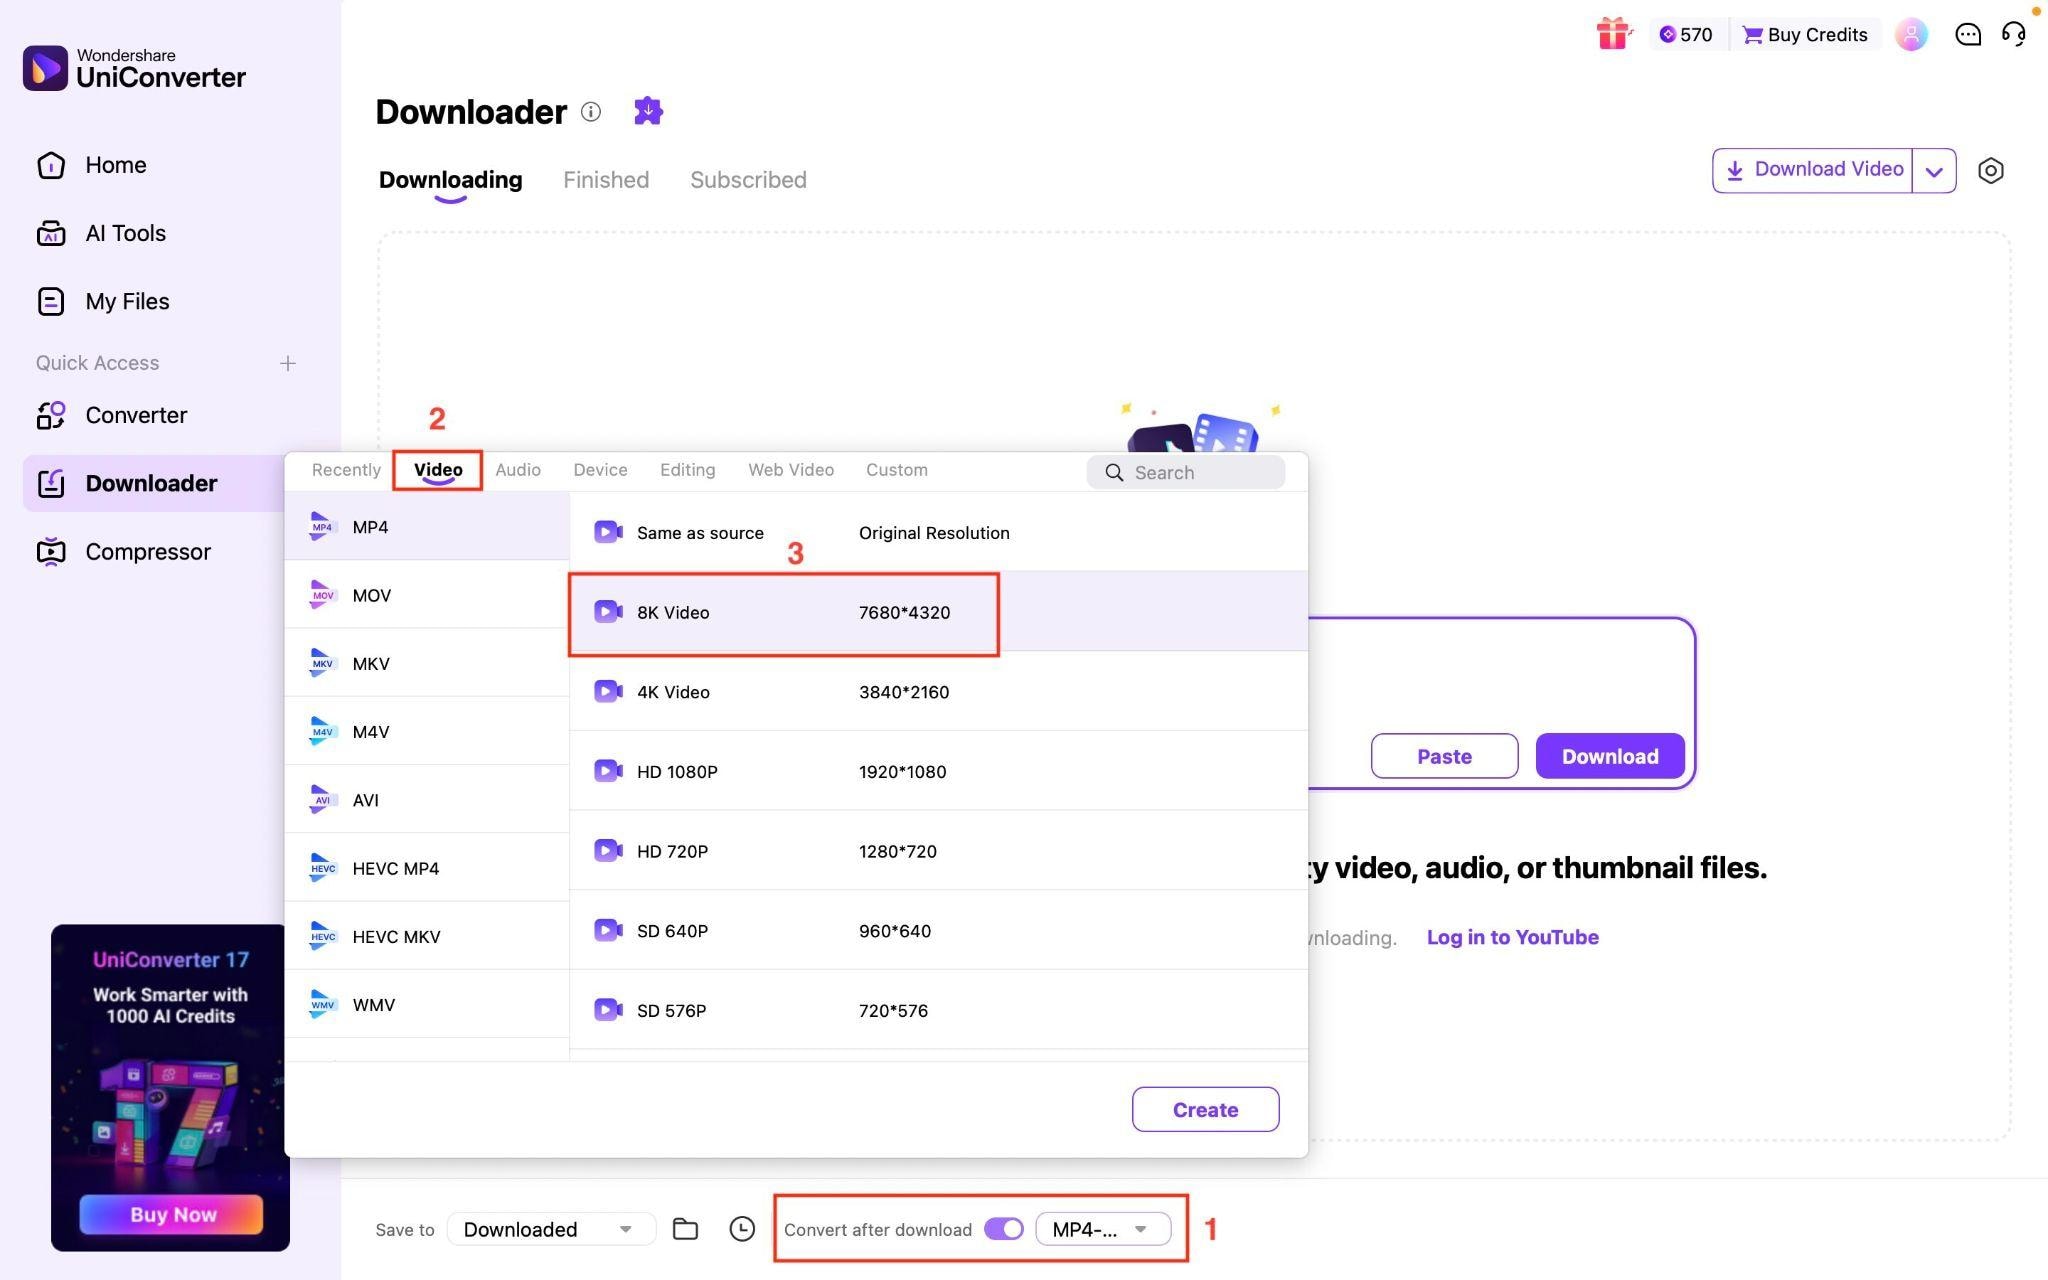Click the headset support icon
This screenshot has width=2048, height=1280.
pyautogui.click(x=2013, y=34)
